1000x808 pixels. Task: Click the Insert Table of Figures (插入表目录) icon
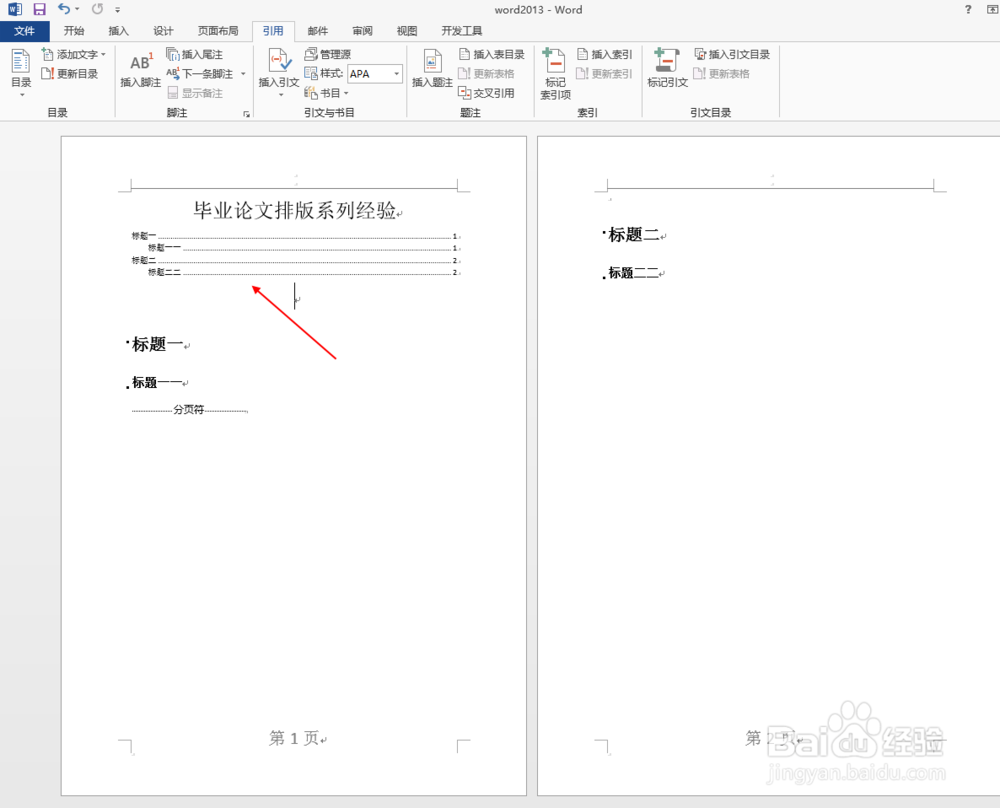[x=490, y=54]
